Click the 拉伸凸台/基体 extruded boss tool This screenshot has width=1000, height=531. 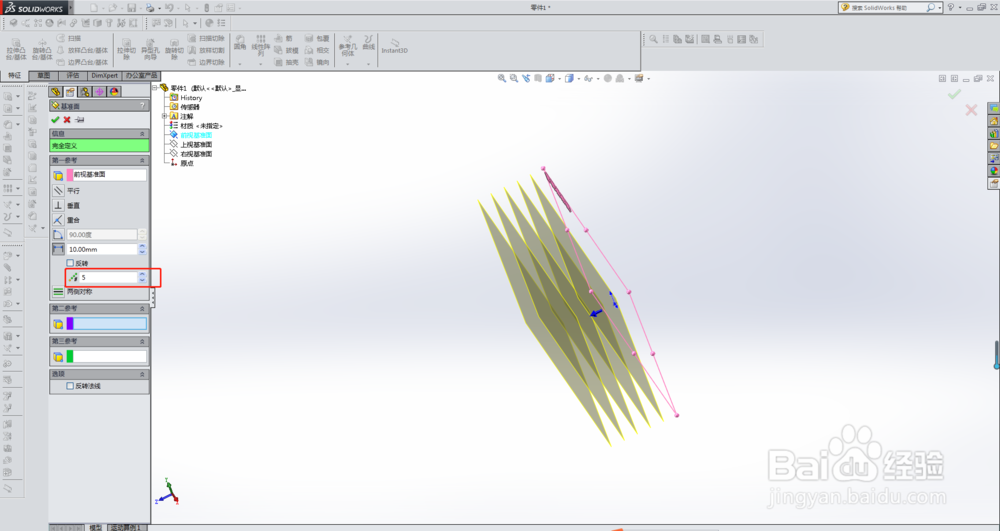[17, 49]
